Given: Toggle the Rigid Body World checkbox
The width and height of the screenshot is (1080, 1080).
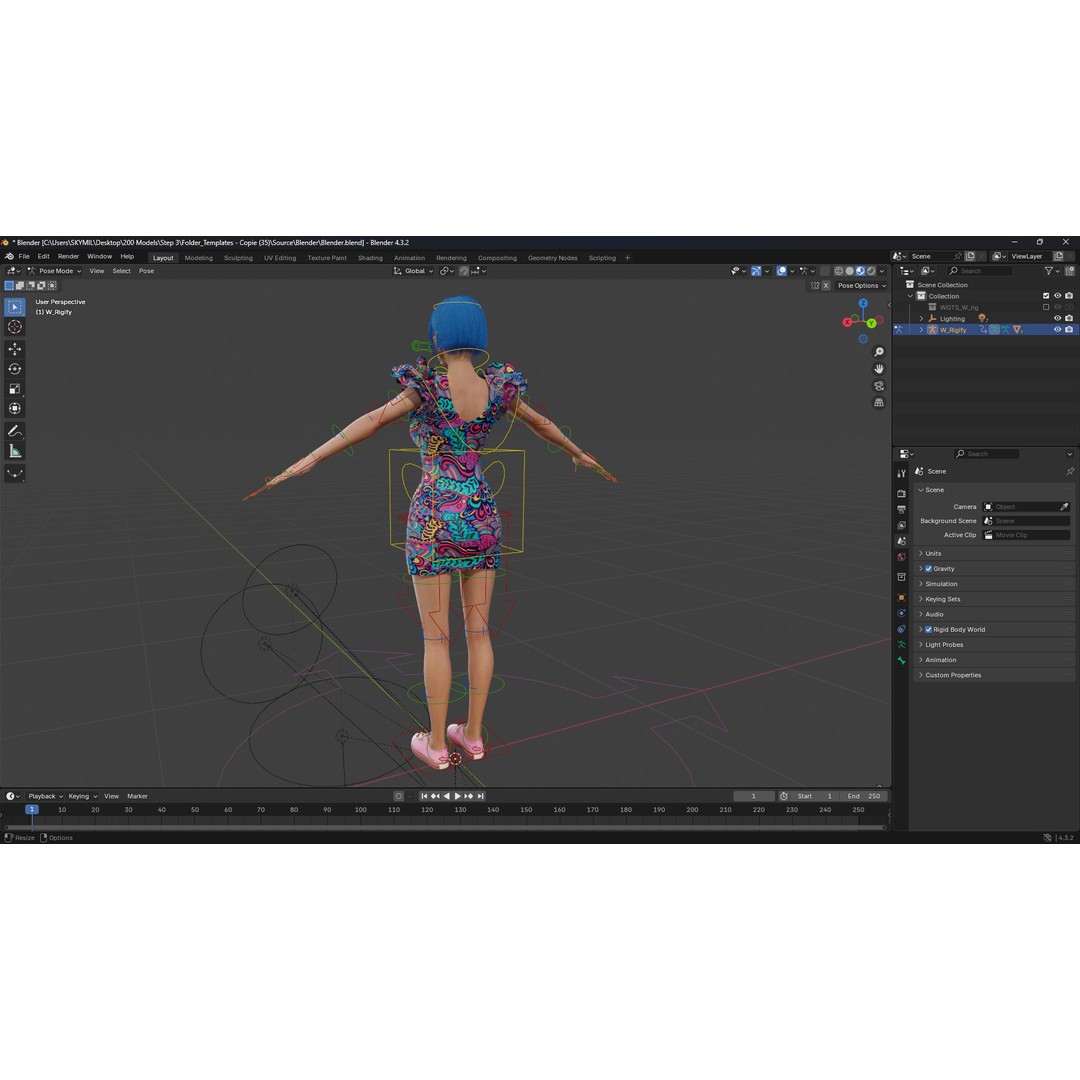Looking at the screenshot, I should coord(928,630).
